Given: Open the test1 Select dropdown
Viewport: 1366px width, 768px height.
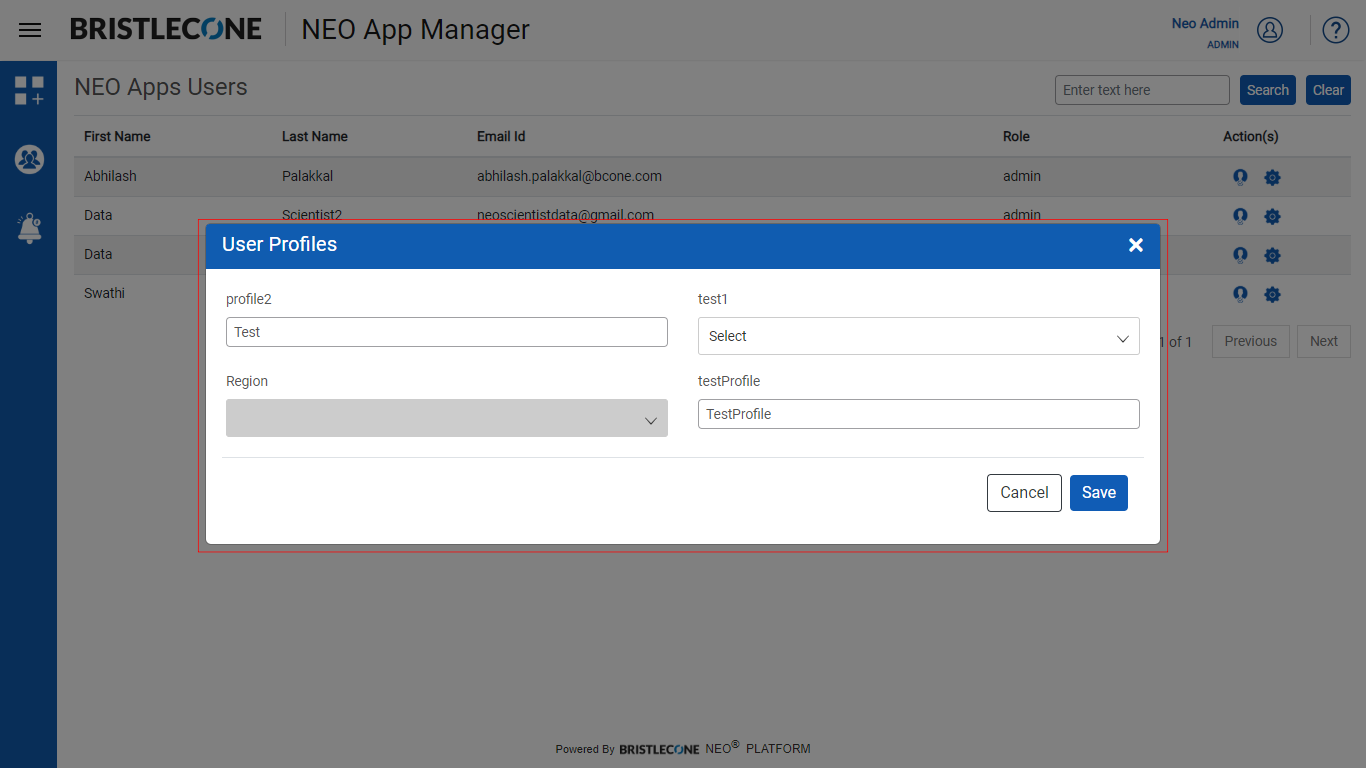Looking at the screenshot, I should click(918, 336).
